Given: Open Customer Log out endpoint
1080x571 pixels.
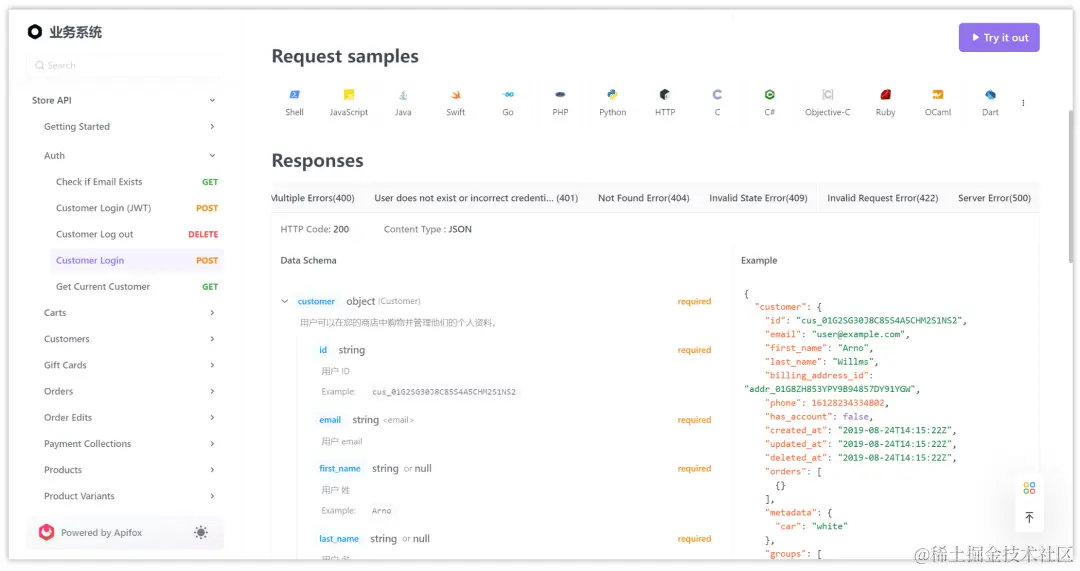Looking at the screenshot, I should pyautogui.click(x=136, y=234).
